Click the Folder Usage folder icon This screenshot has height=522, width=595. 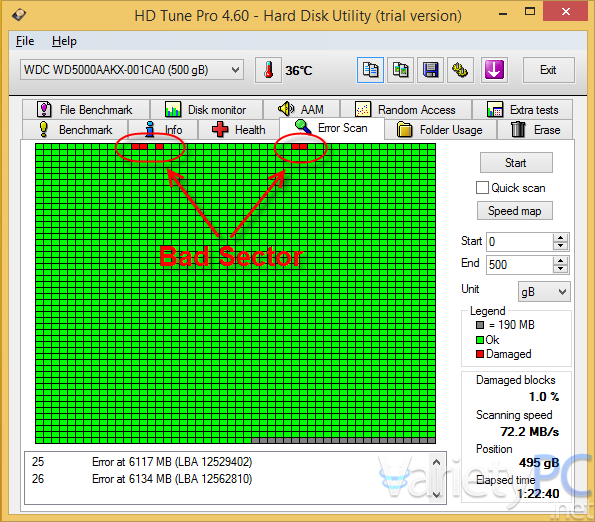pyautogui.click(x=405, y=129)
